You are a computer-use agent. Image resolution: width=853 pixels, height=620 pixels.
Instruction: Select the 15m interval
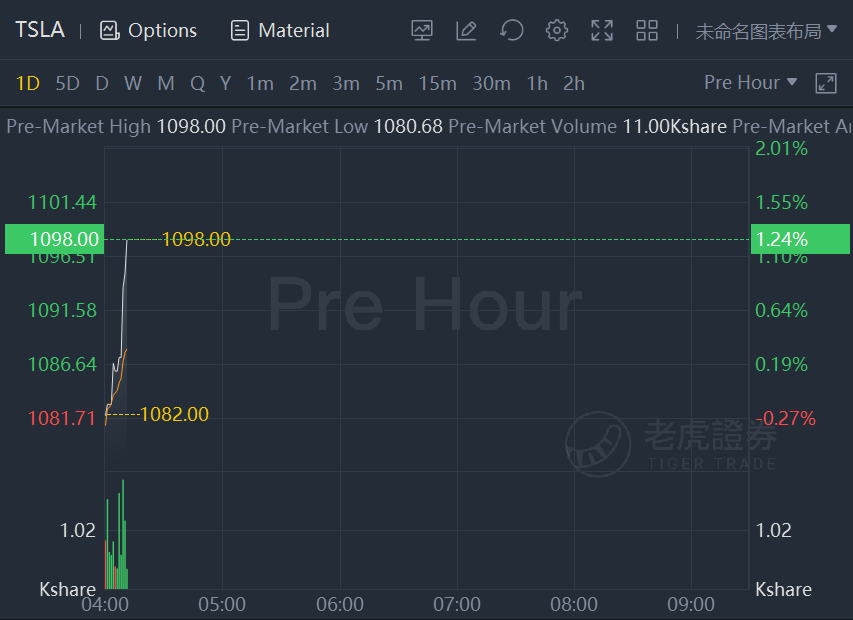point(437,83)
